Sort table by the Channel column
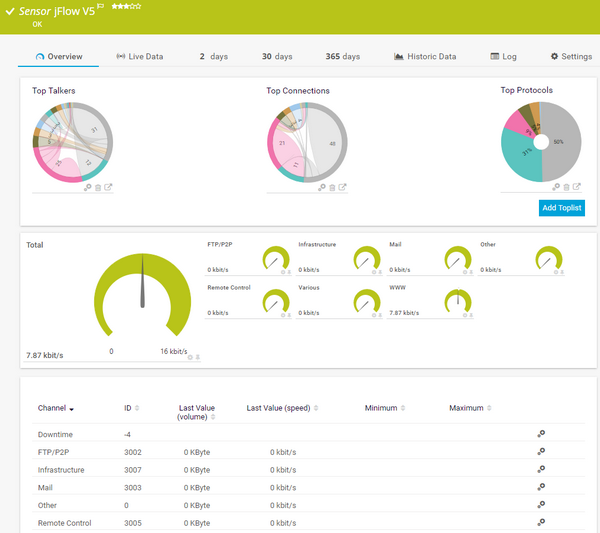The height and width of the screenshot is (533, 600). (x=56, y=408)
